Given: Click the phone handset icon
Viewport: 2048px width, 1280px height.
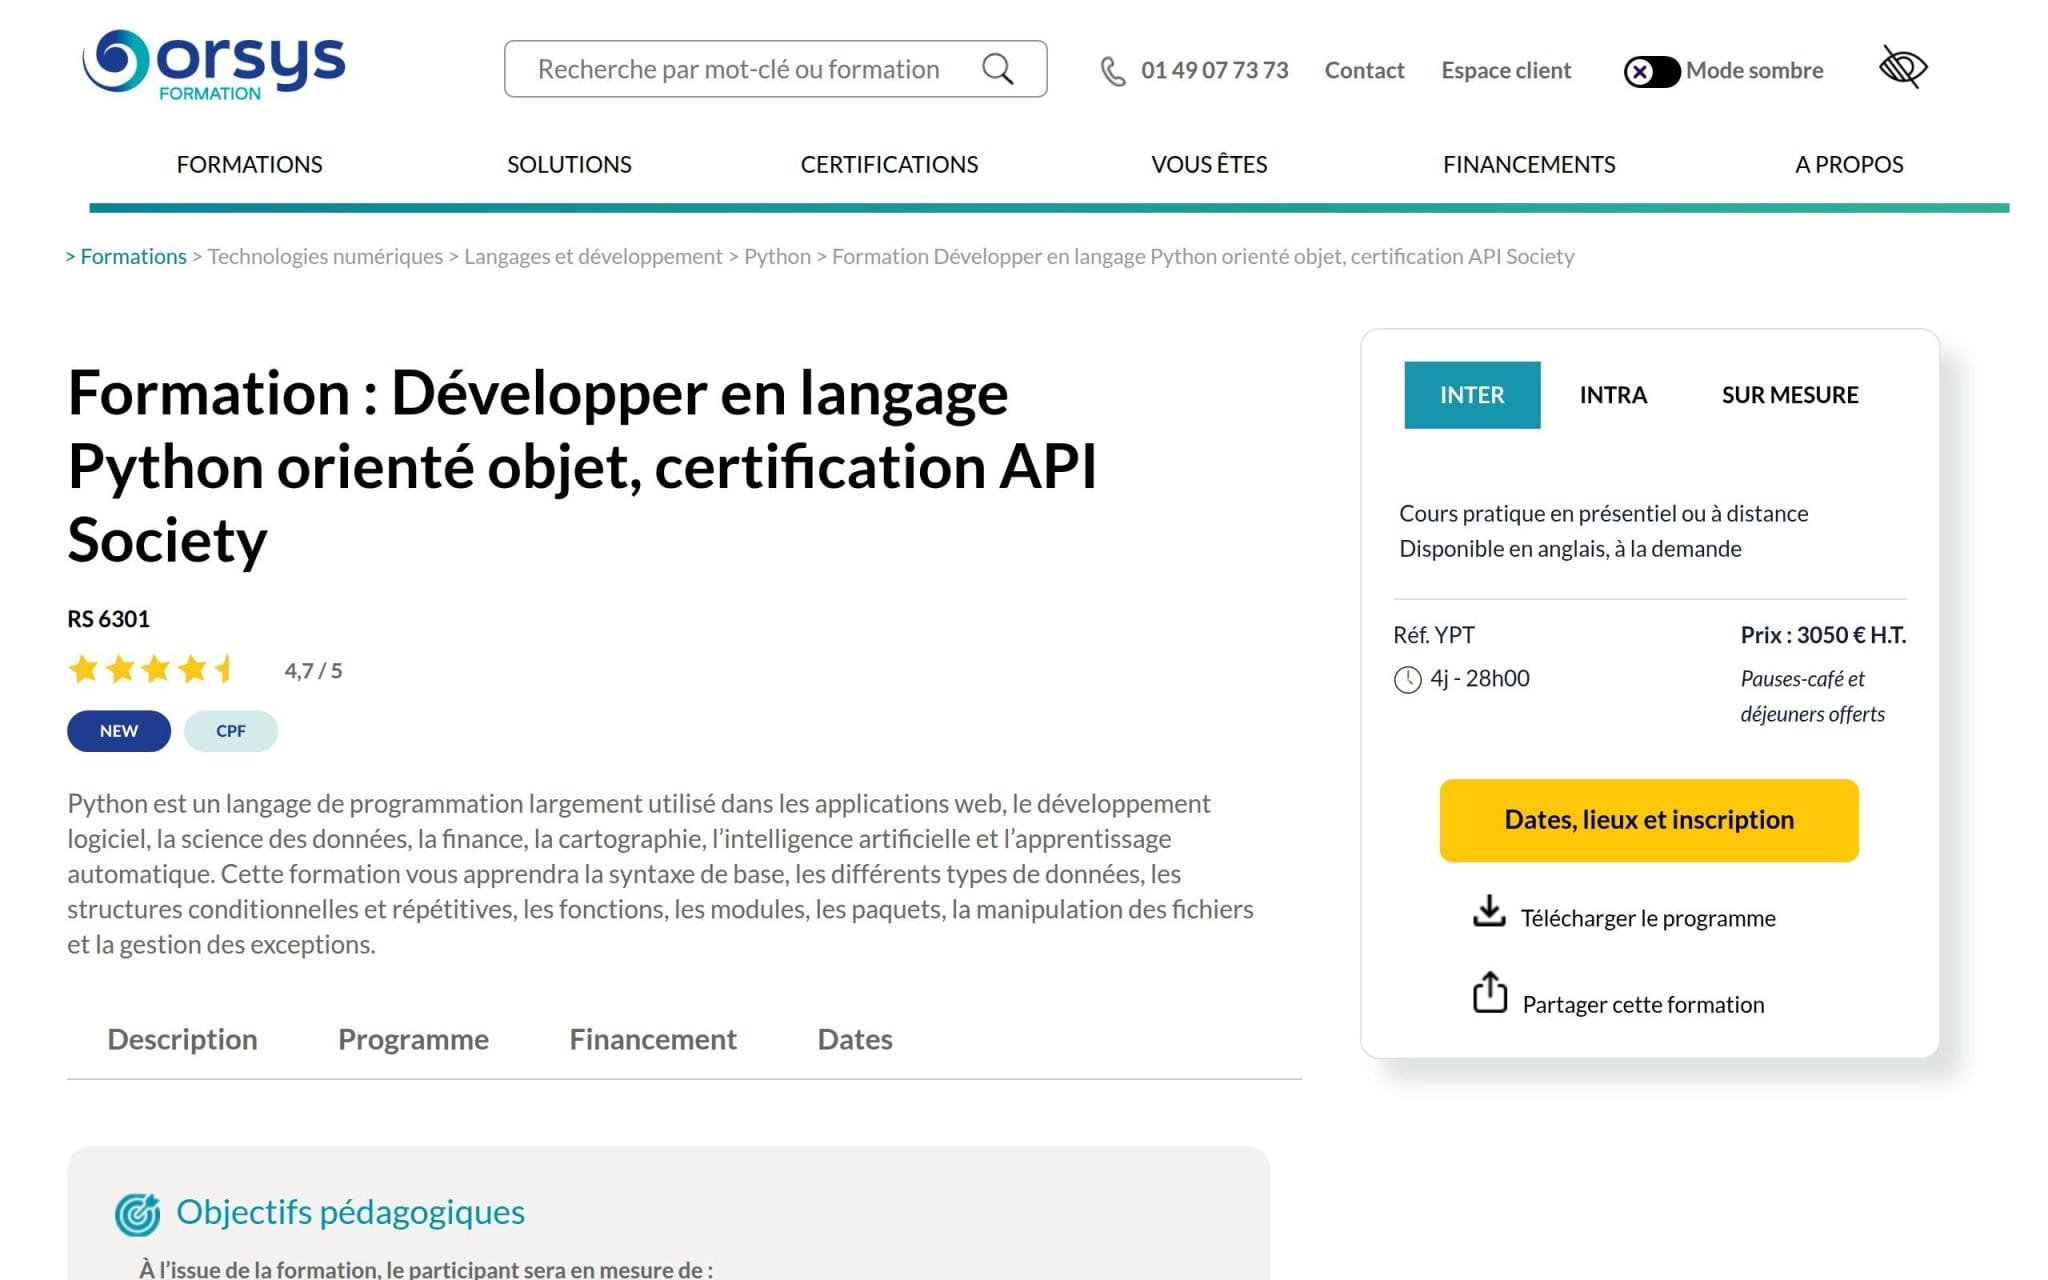Looking at the screenshot, I should (1113, 71).
